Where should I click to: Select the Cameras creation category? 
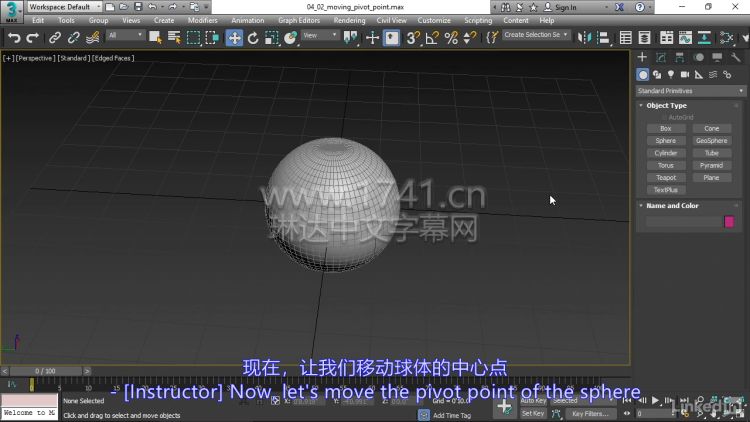685,75
